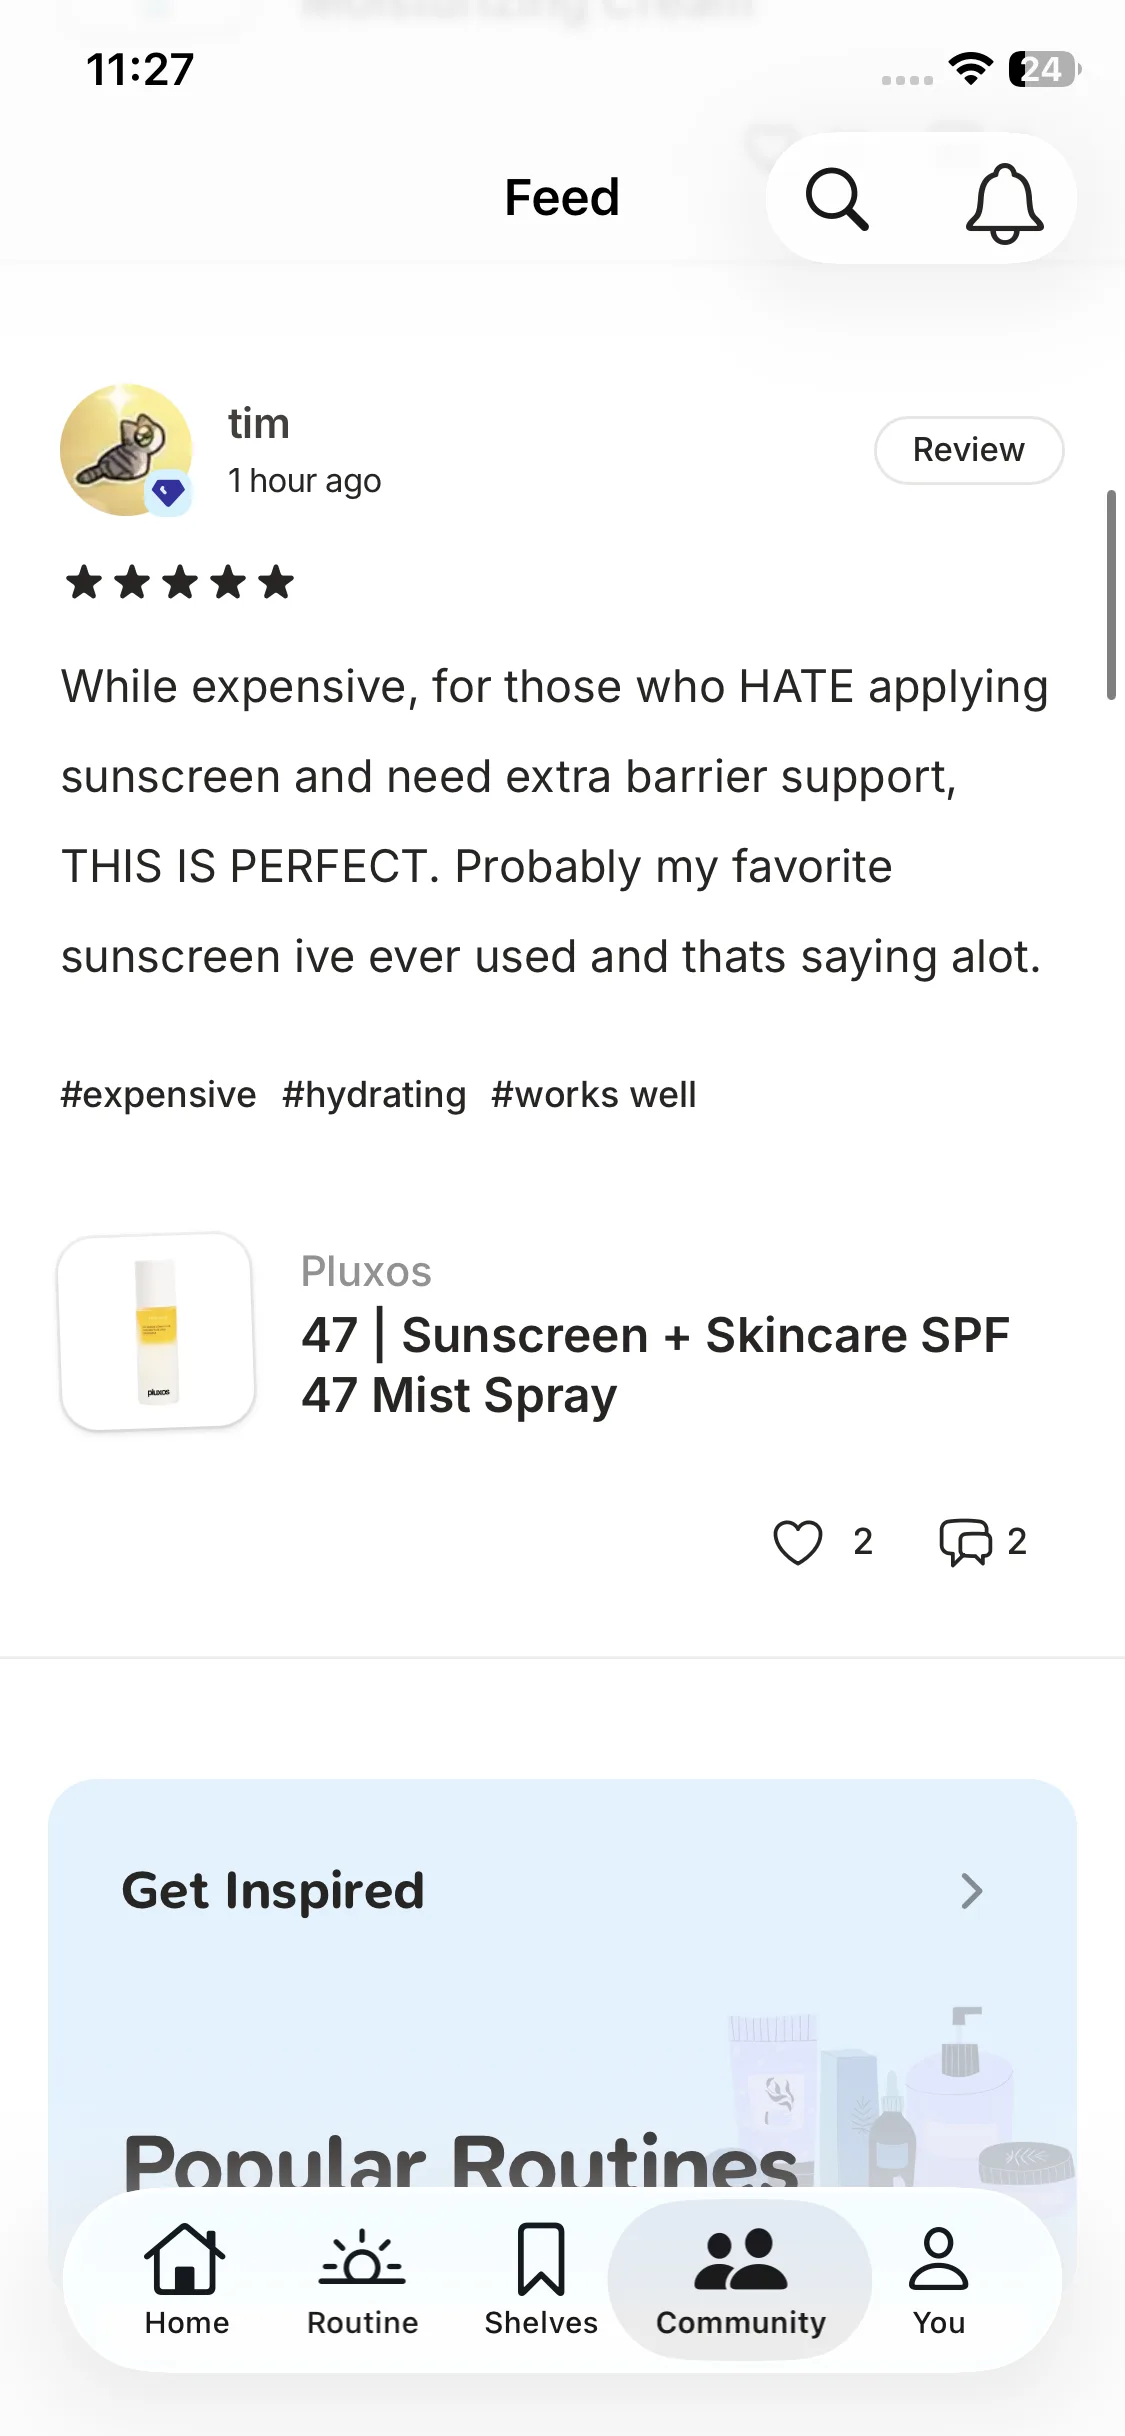Like tim's review with the heart

coord(798,1541)
